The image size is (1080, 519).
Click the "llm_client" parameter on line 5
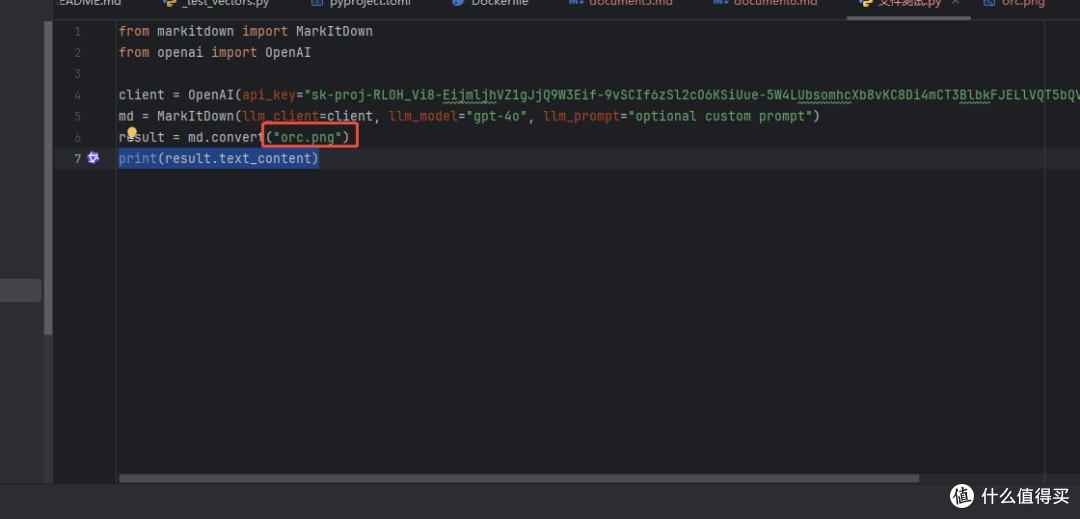(x=281, y=116)
